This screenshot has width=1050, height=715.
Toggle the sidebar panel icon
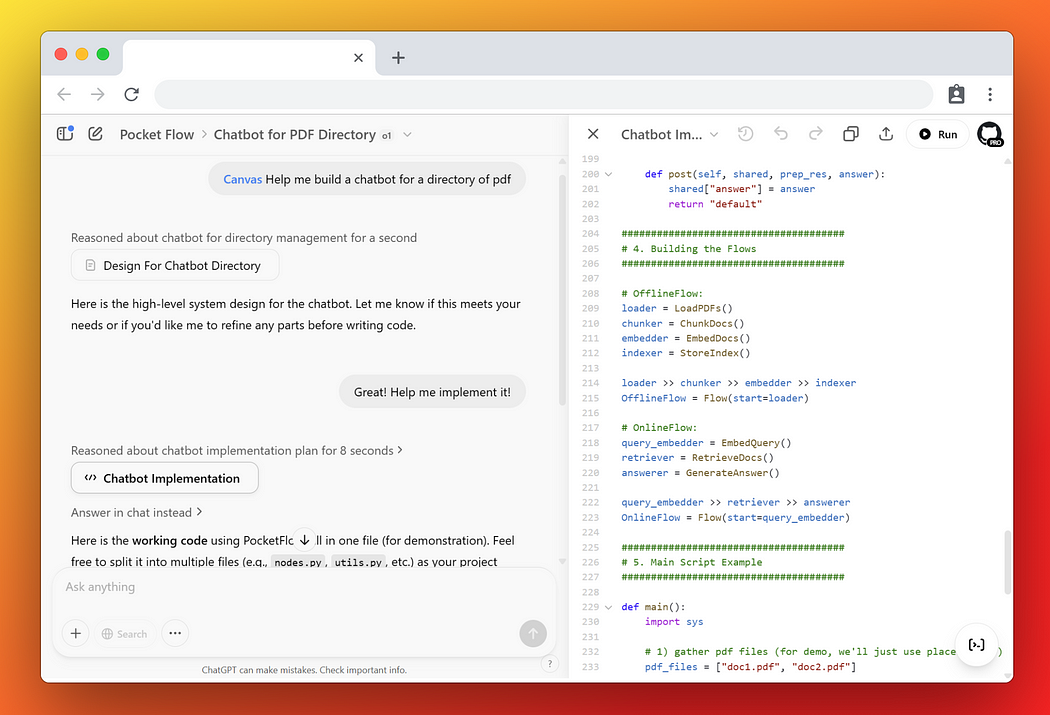(65, 134)
